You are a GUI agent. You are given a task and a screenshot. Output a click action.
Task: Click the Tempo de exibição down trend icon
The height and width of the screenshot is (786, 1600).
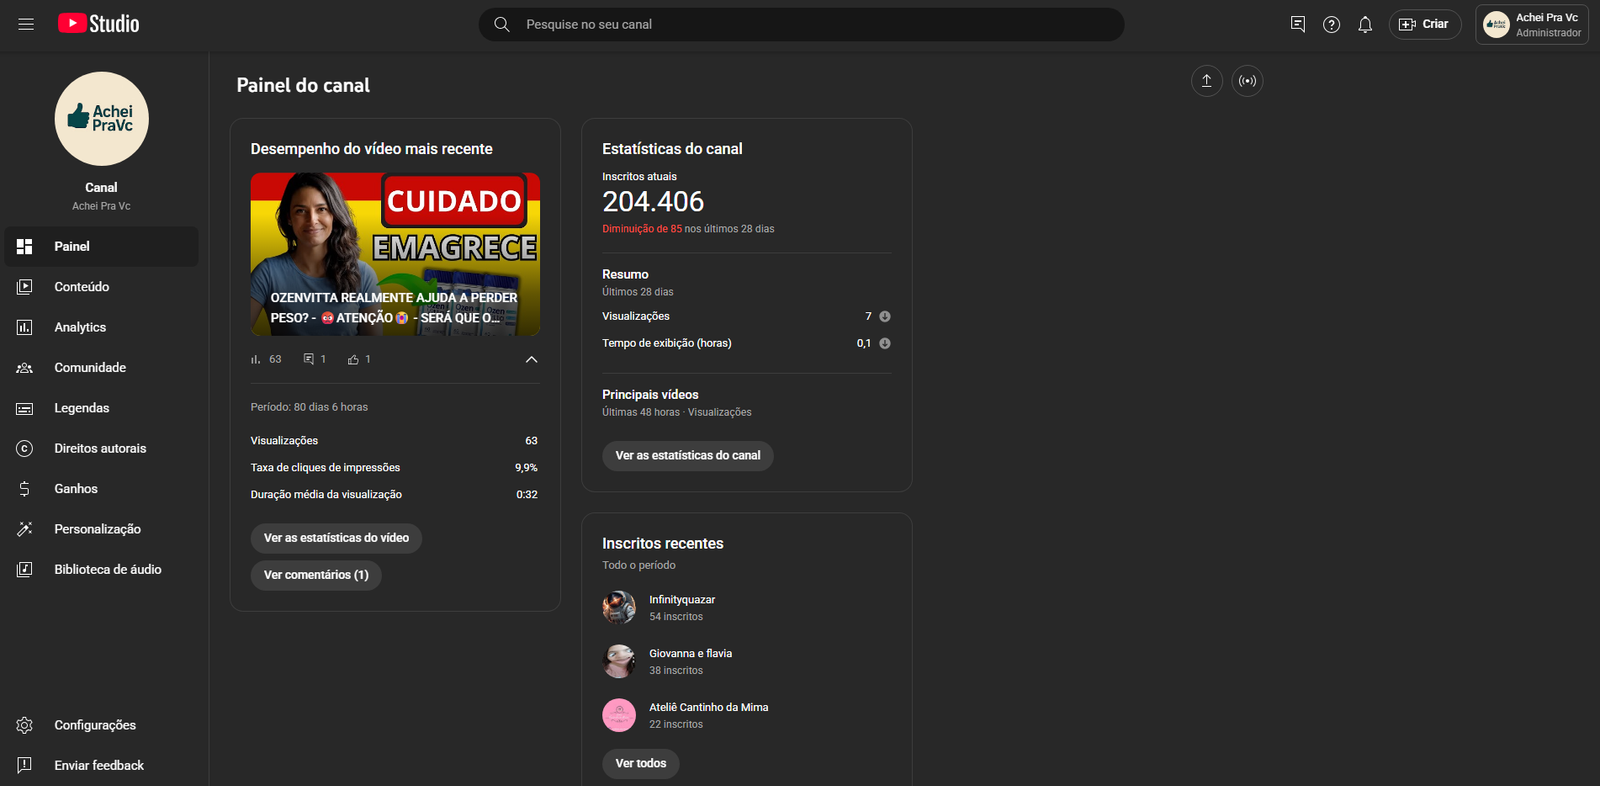click(885, 343)
